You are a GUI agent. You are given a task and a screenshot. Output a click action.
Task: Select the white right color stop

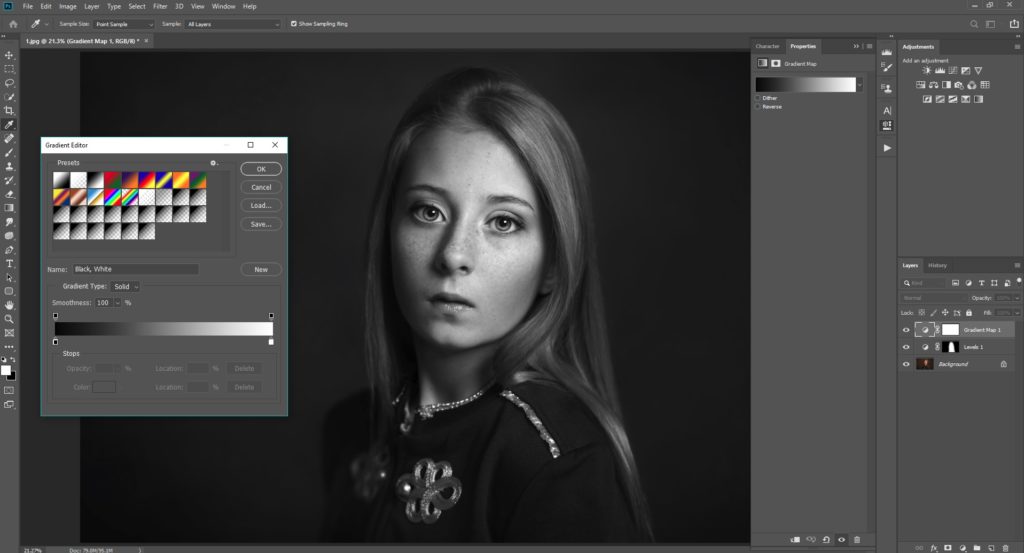271,341
